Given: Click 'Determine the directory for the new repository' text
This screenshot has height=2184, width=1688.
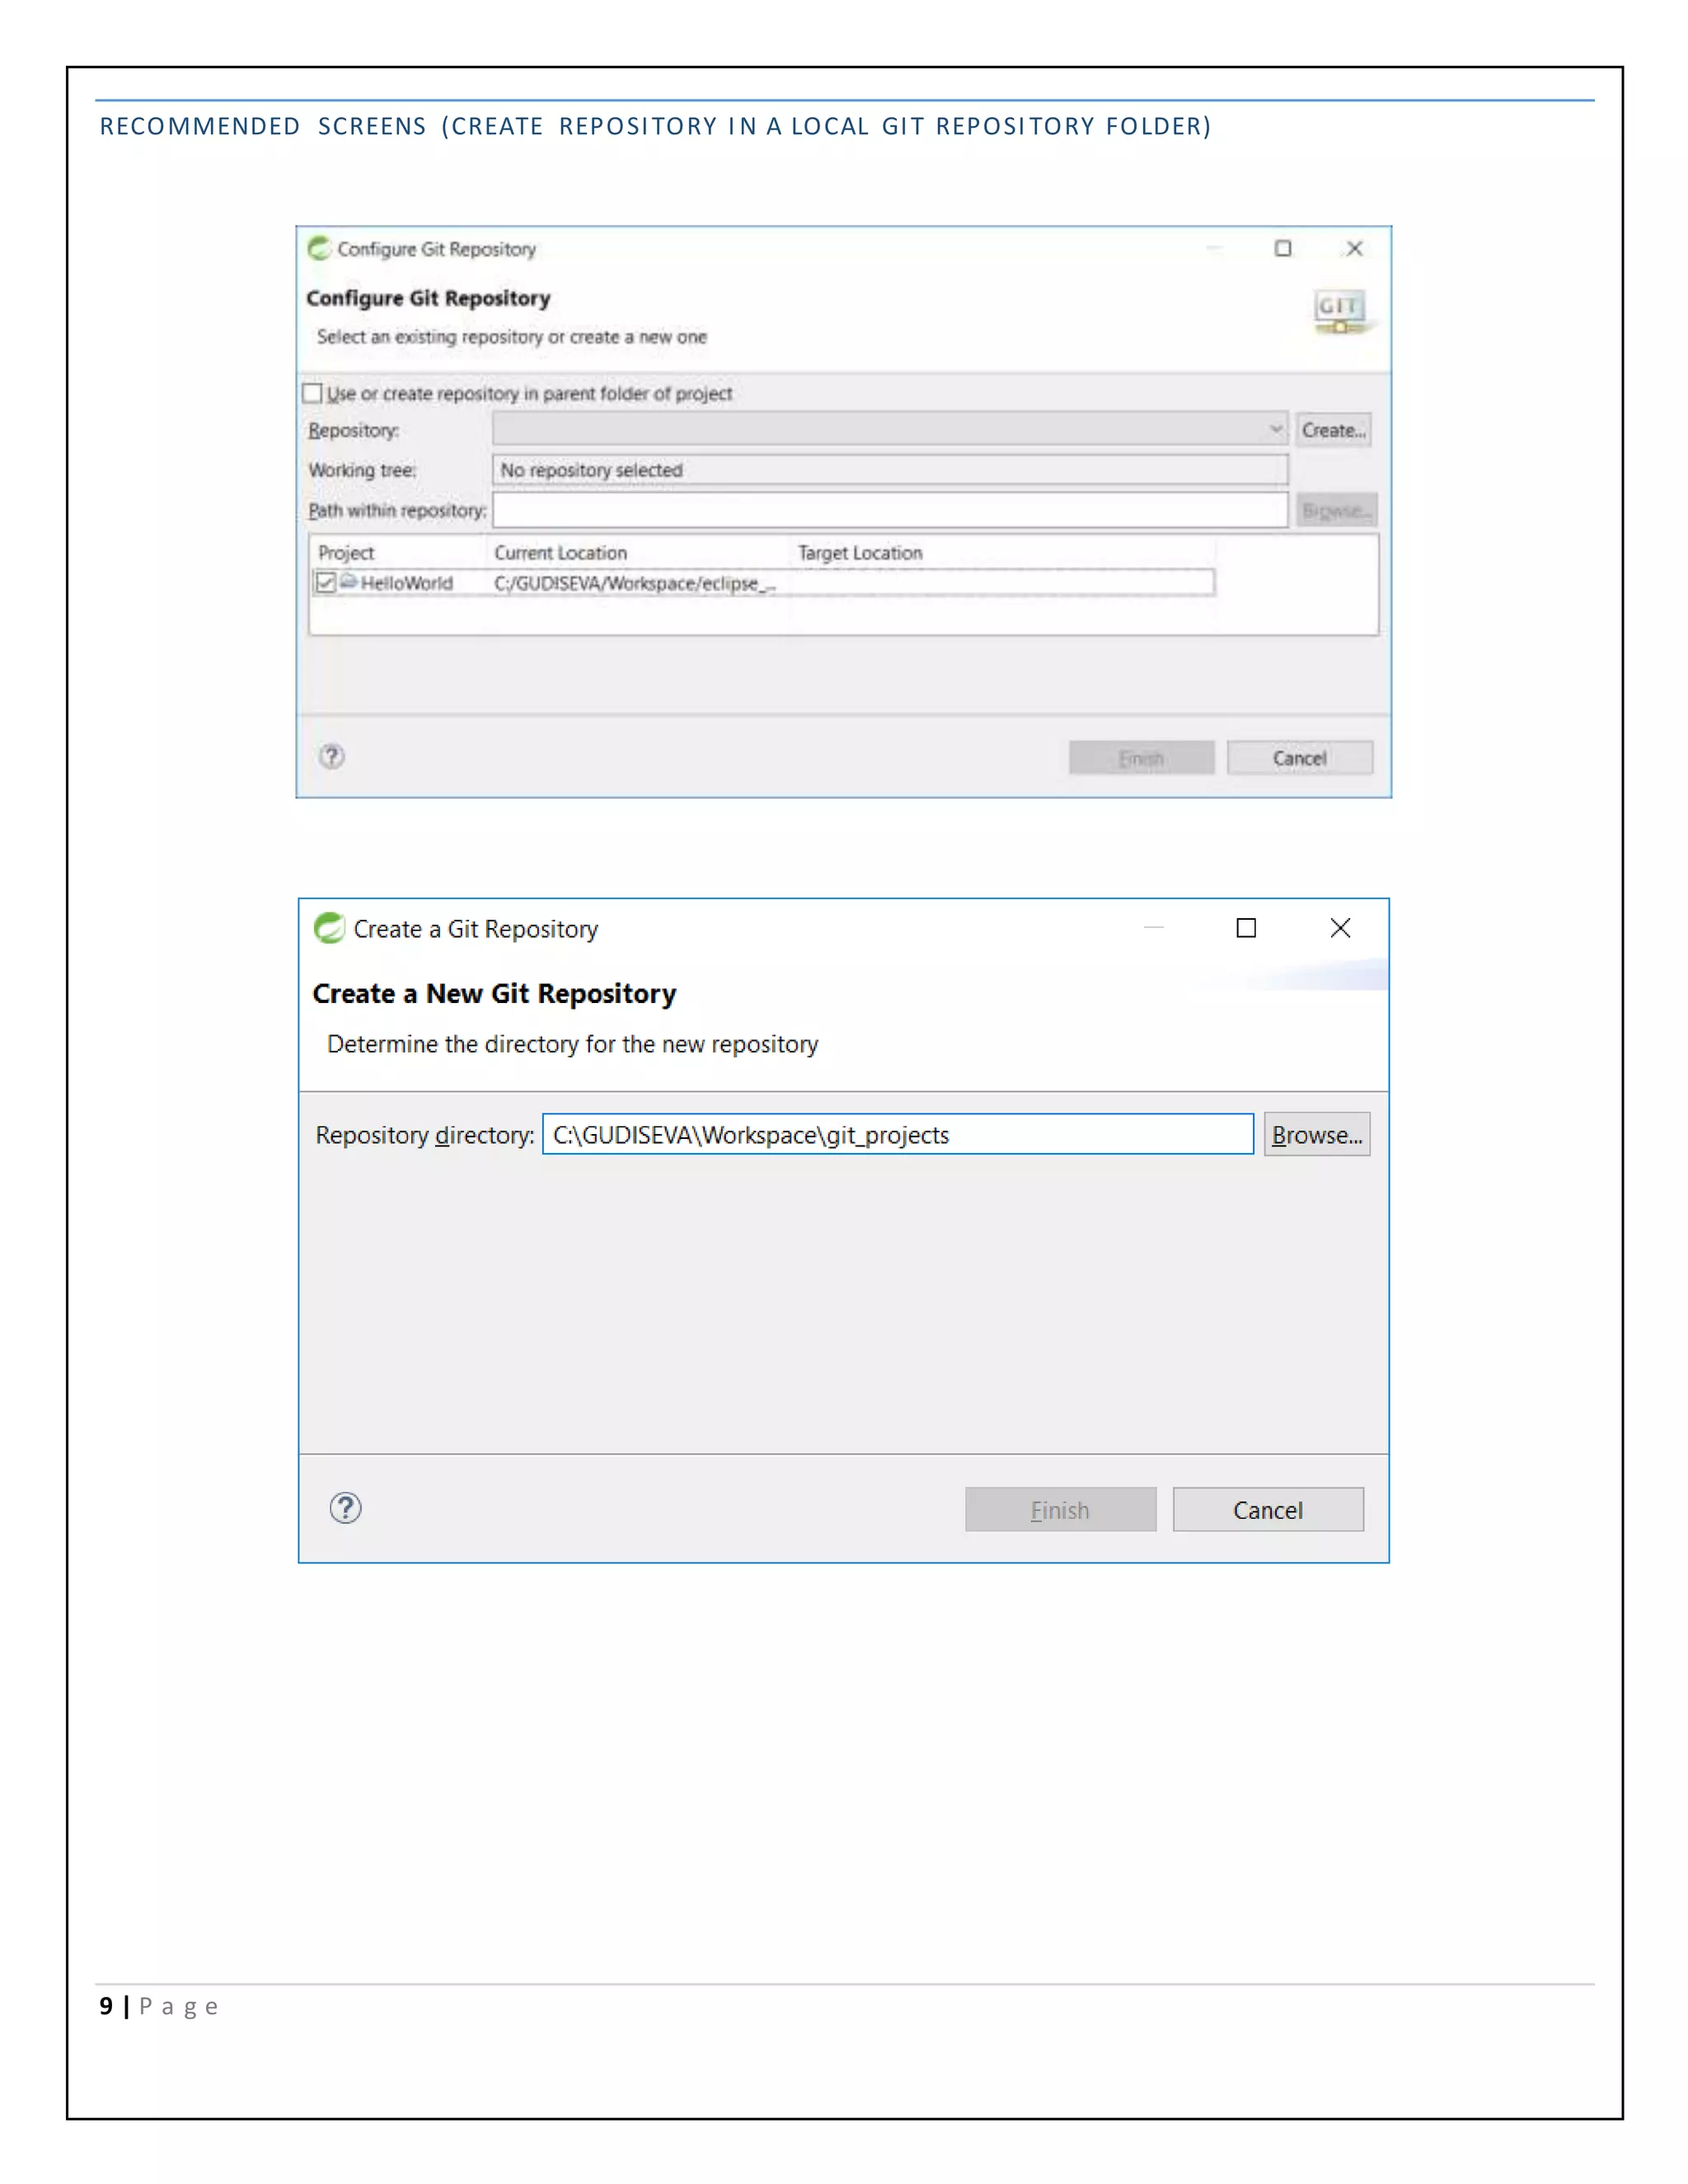Looking at the screenshot, I should 572,1044.
